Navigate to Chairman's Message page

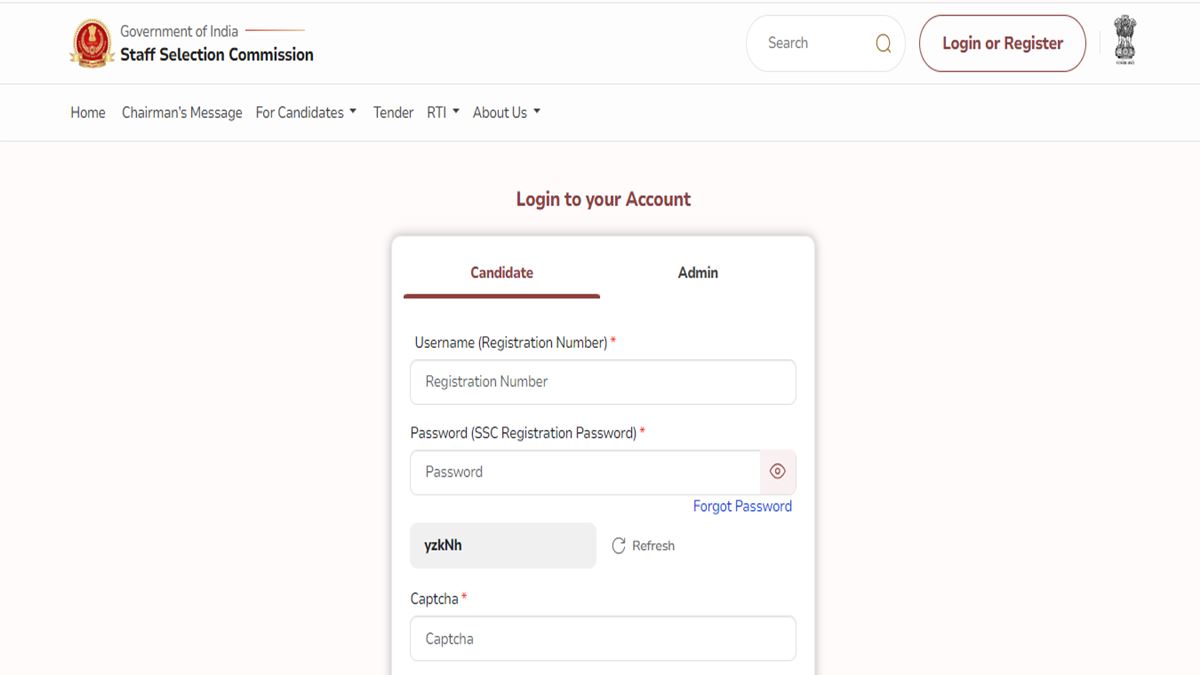[182, 112]
